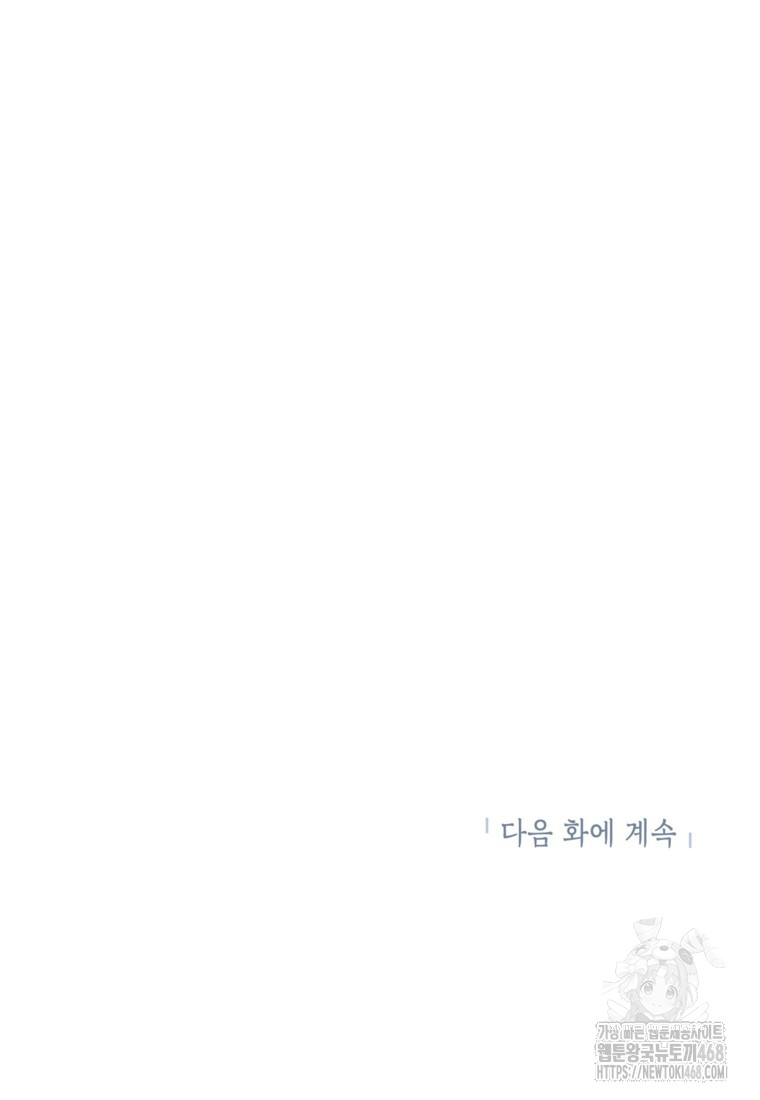
Task: Click the '가장 빠른 웹툰제공사이트' tagline
Action: [660, 1032]
